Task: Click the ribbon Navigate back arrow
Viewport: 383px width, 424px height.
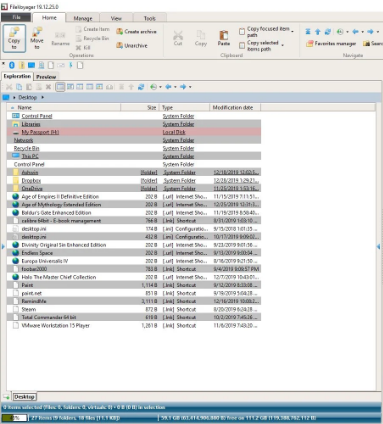Action: coord(356,32)
